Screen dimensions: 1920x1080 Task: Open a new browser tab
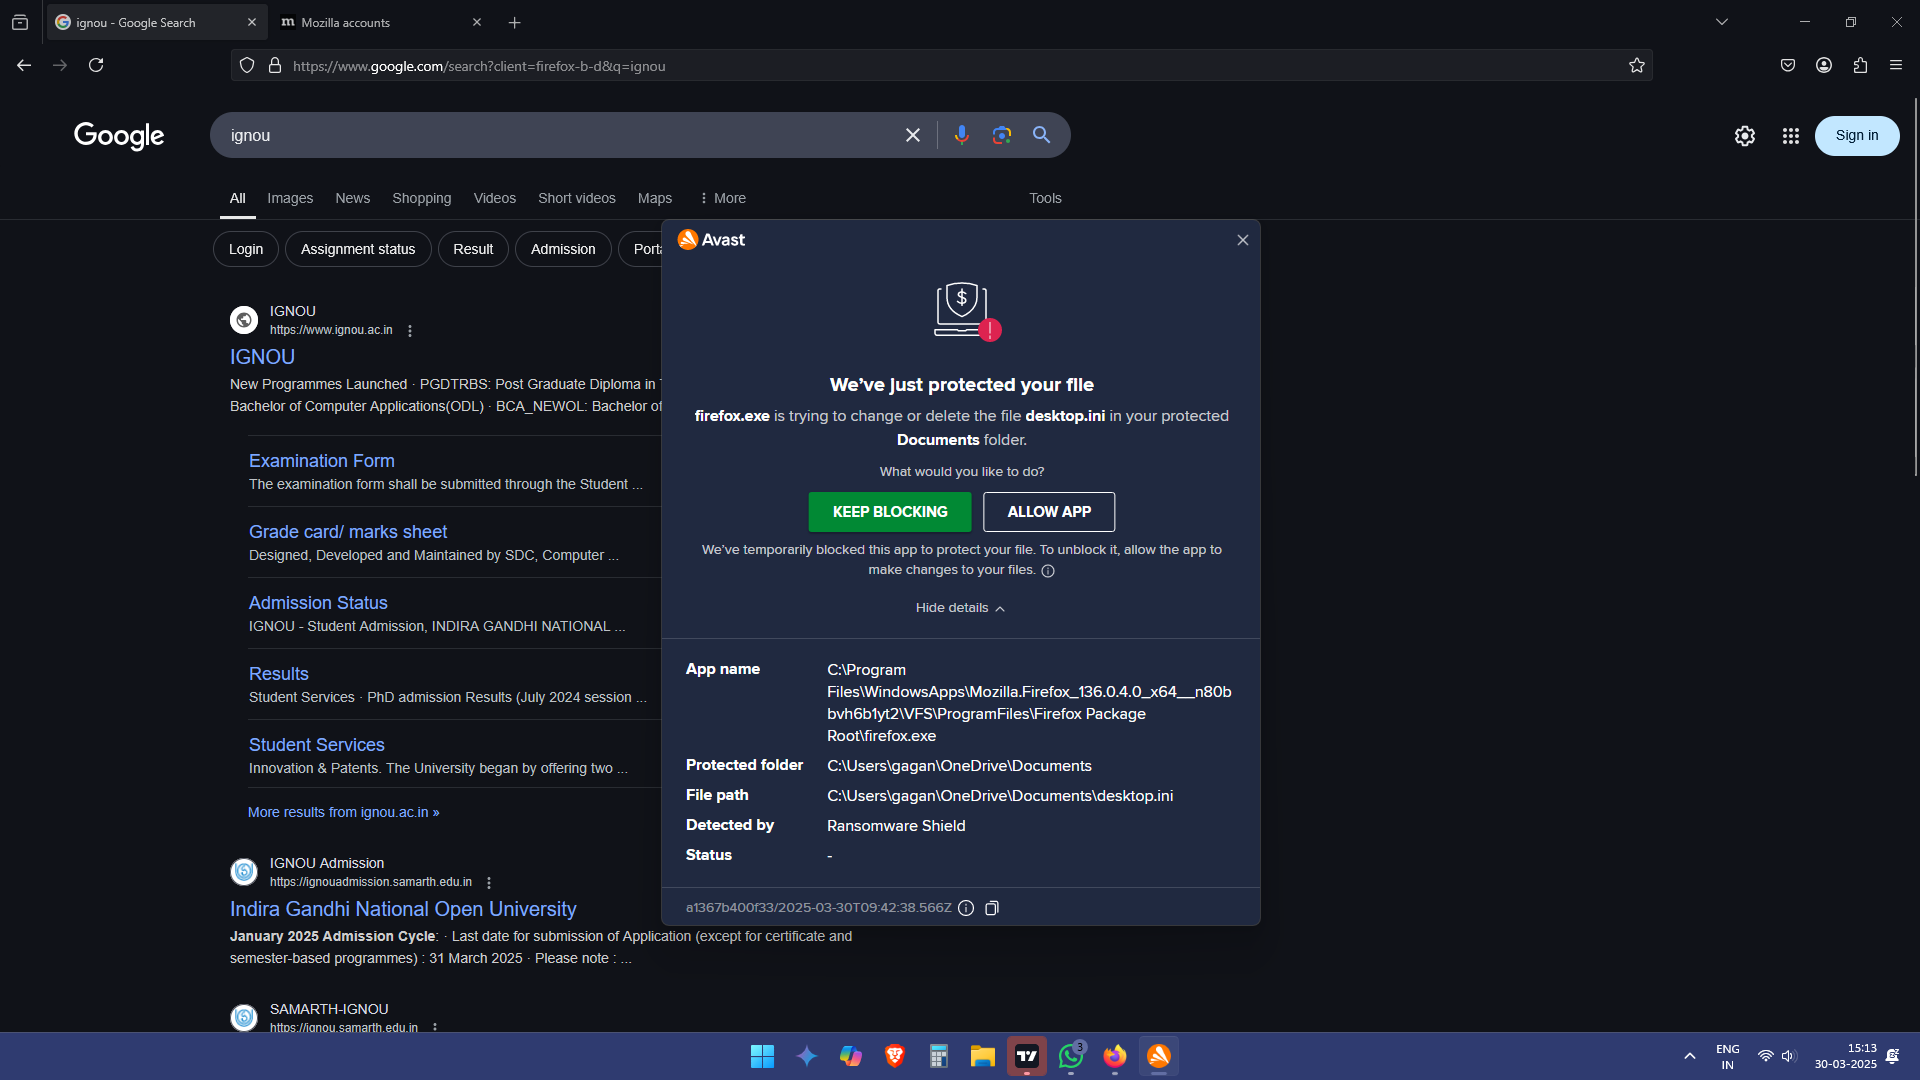click(514, 22)
